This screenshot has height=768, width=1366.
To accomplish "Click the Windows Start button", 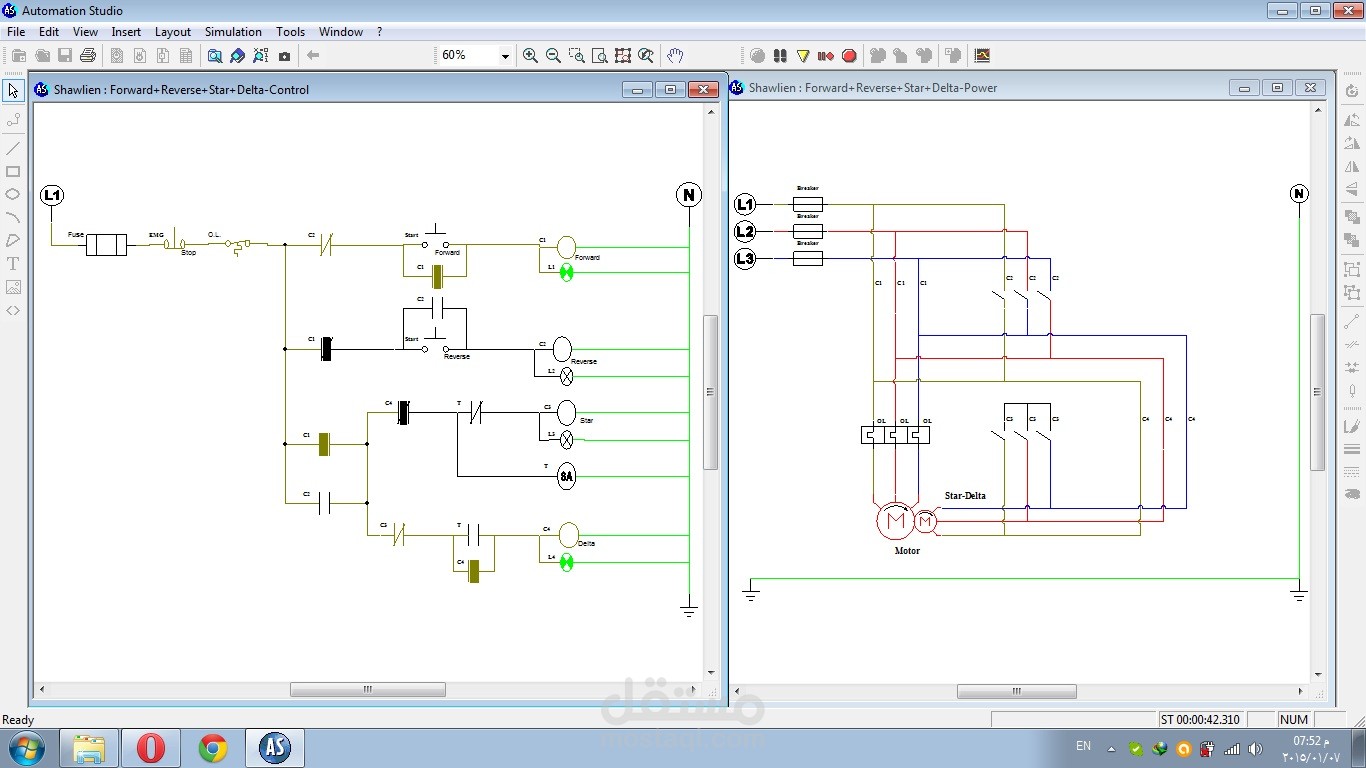I will point(26,748).
